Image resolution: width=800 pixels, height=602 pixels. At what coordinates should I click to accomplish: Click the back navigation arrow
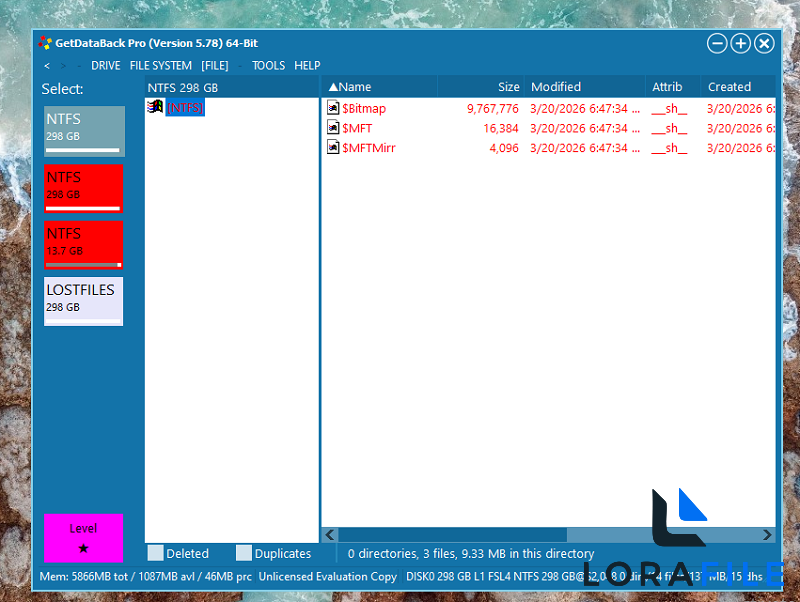point(47,65)
